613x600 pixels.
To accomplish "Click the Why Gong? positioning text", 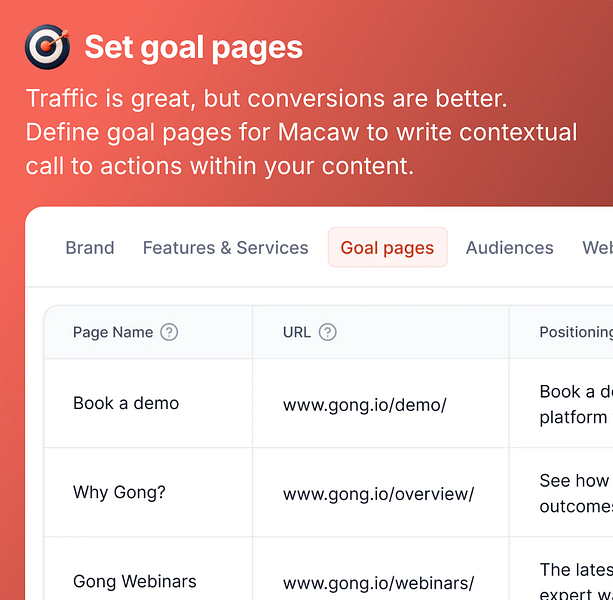I will 575,492.
